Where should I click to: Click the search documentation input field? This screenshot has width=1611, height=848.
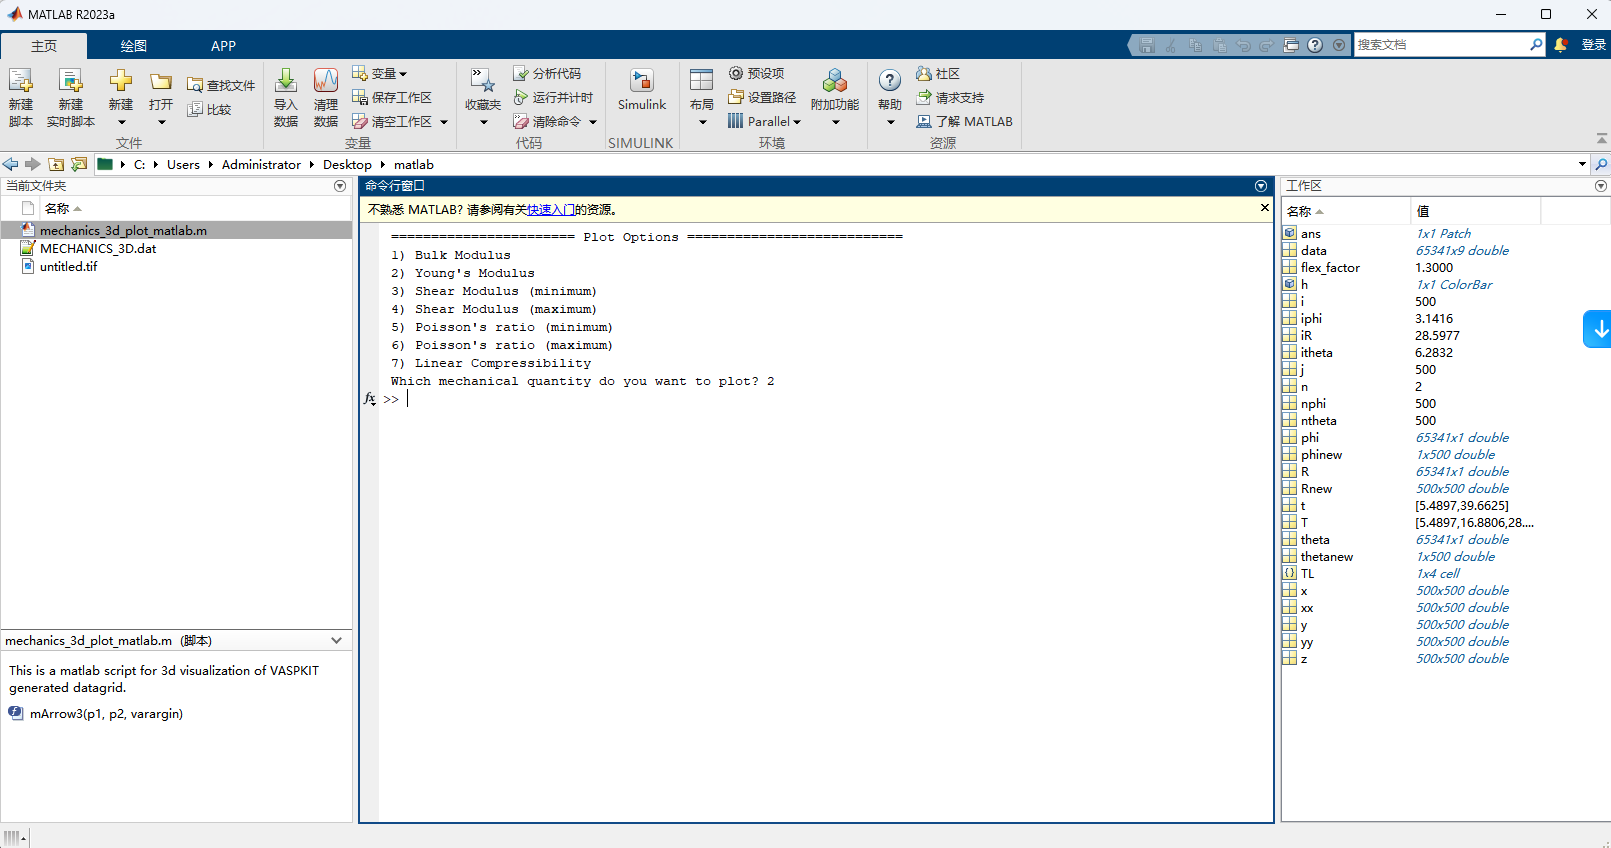pos(1440,45)
